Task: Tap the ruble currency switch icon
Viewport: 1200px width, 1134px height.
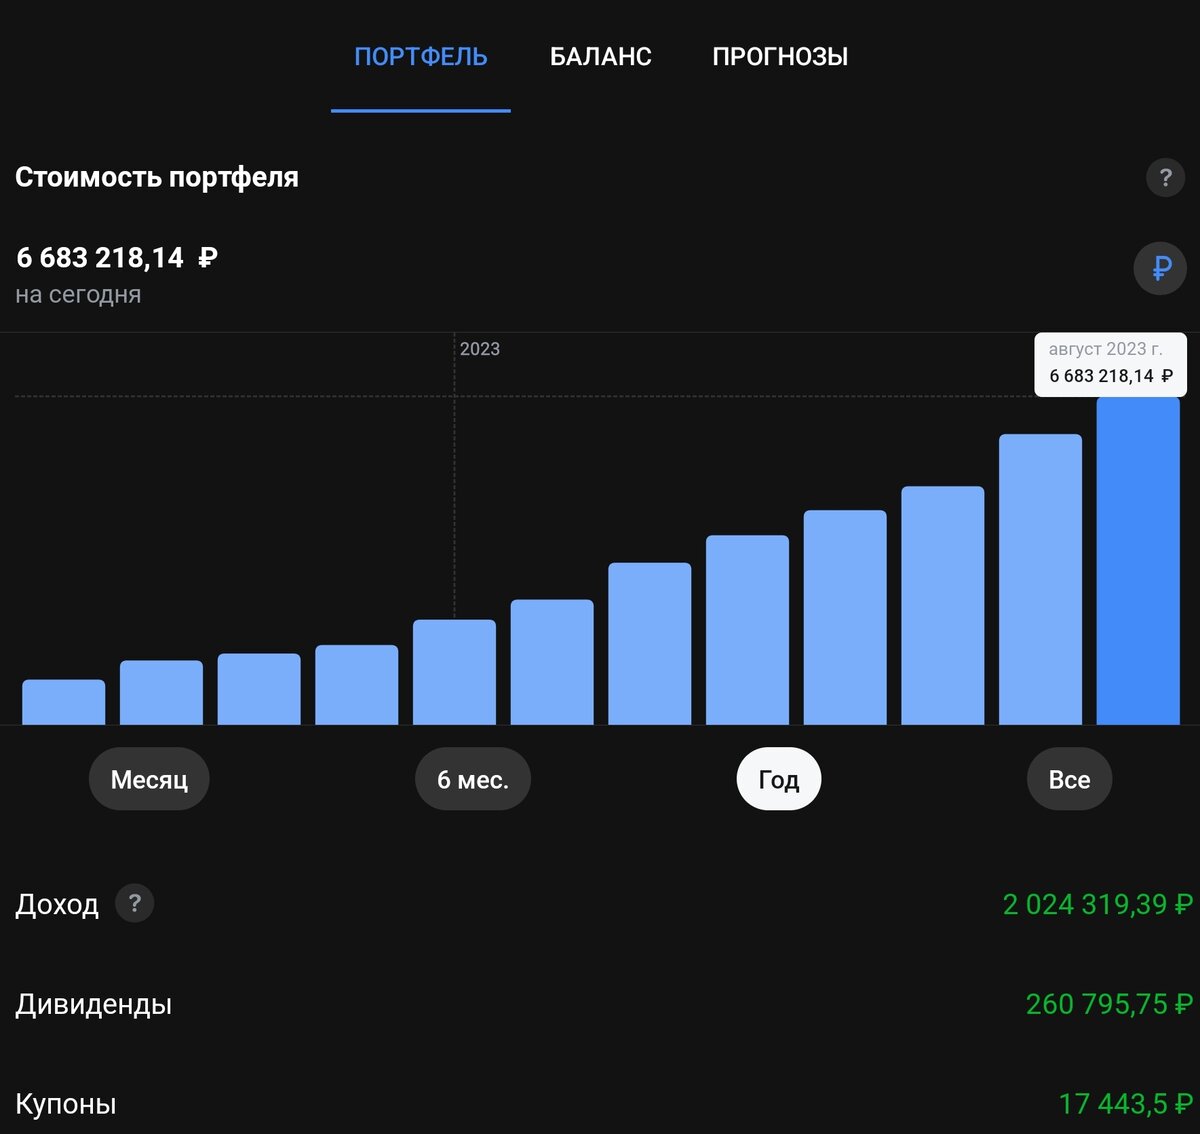Action: [x=1160, y=268]
